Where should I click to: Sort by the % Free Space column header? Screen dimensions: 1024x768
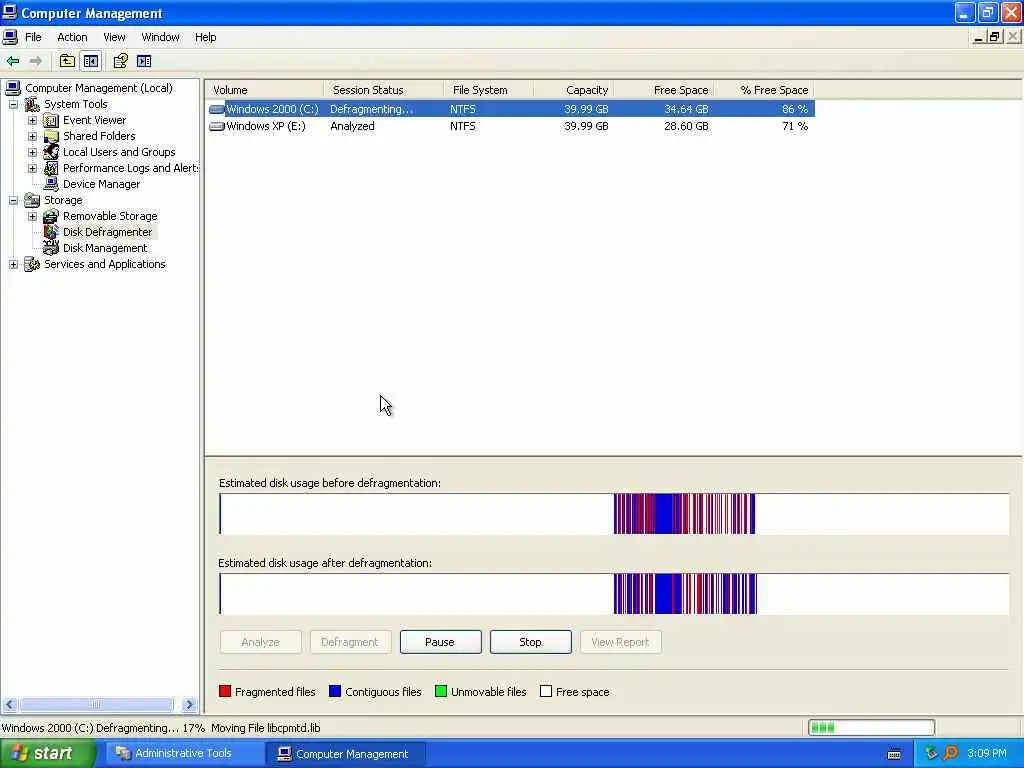click(x=764, y=90)
